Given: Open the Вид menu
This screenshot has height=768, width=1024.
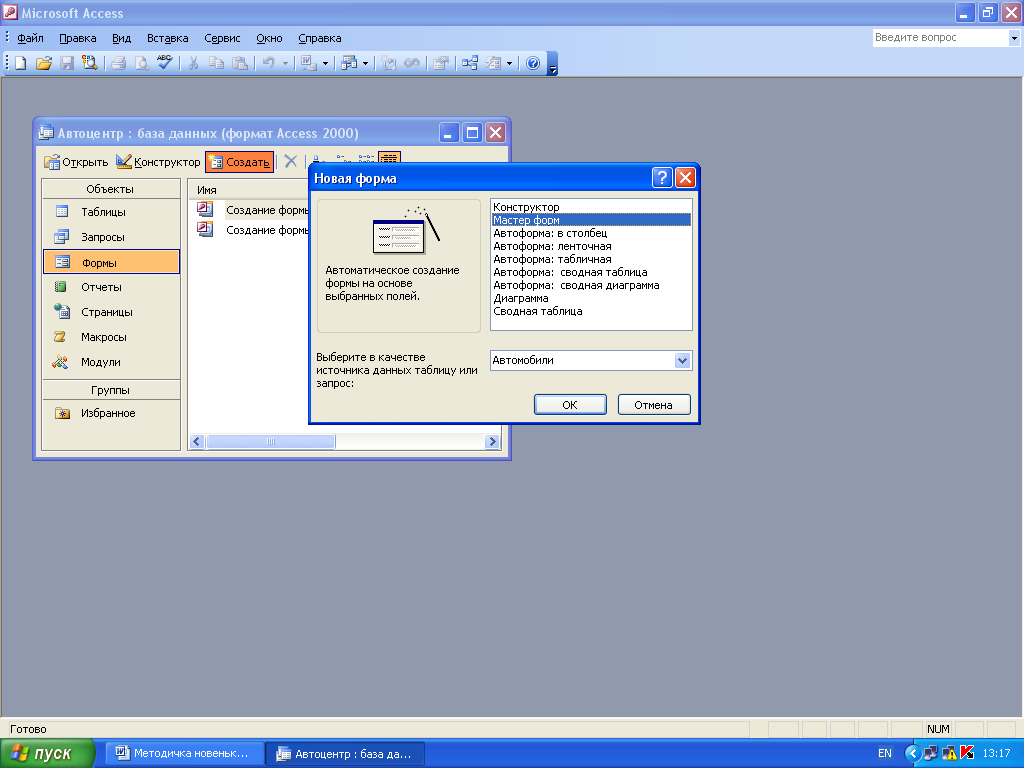Looking at the screenshot, I should point(121,38).
